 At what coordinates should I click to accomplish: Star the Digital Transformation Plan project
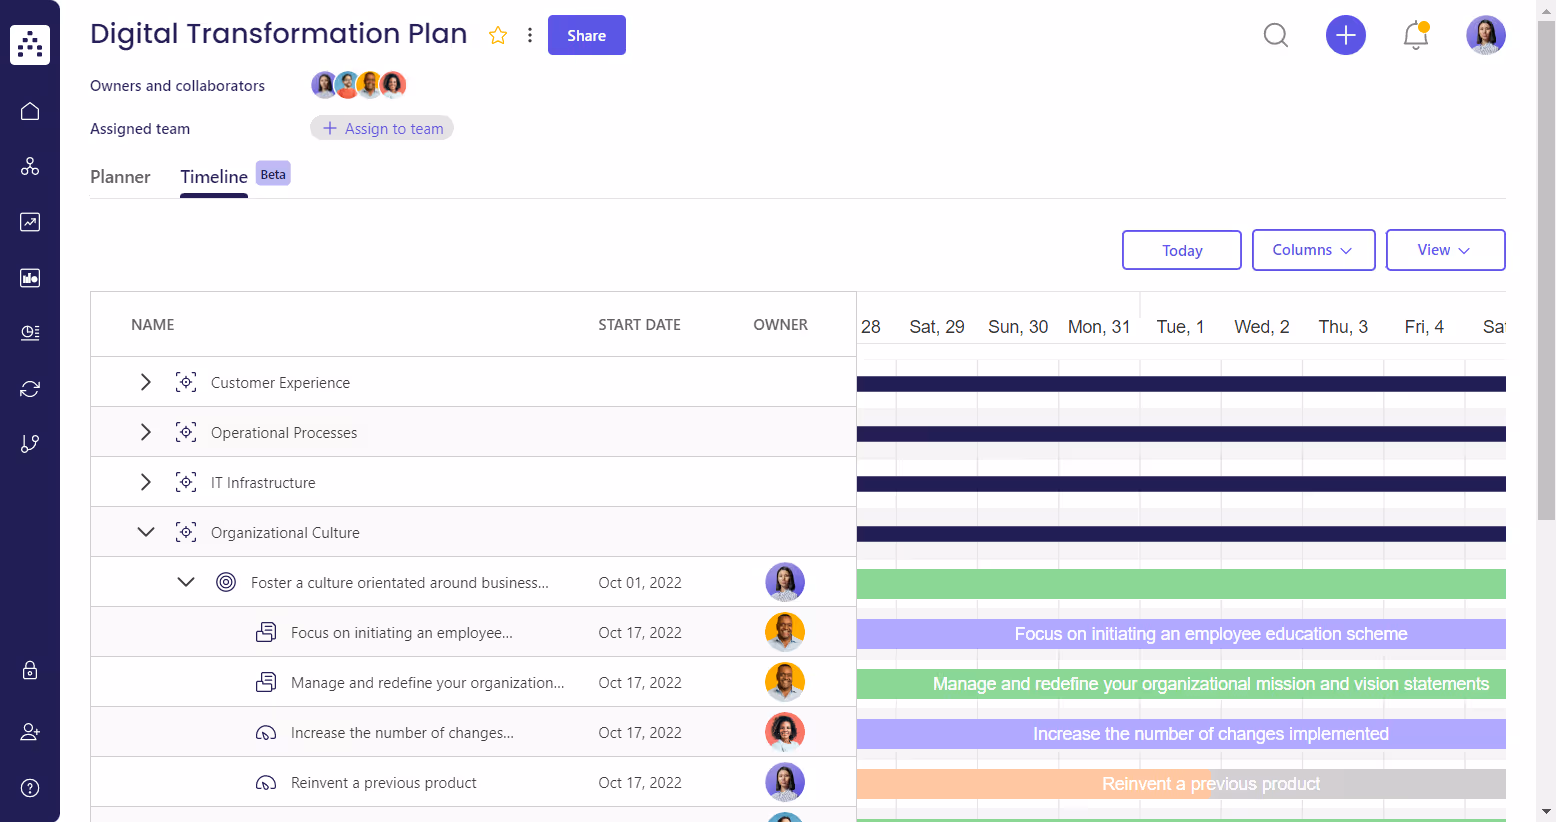[x=497, y=34]
